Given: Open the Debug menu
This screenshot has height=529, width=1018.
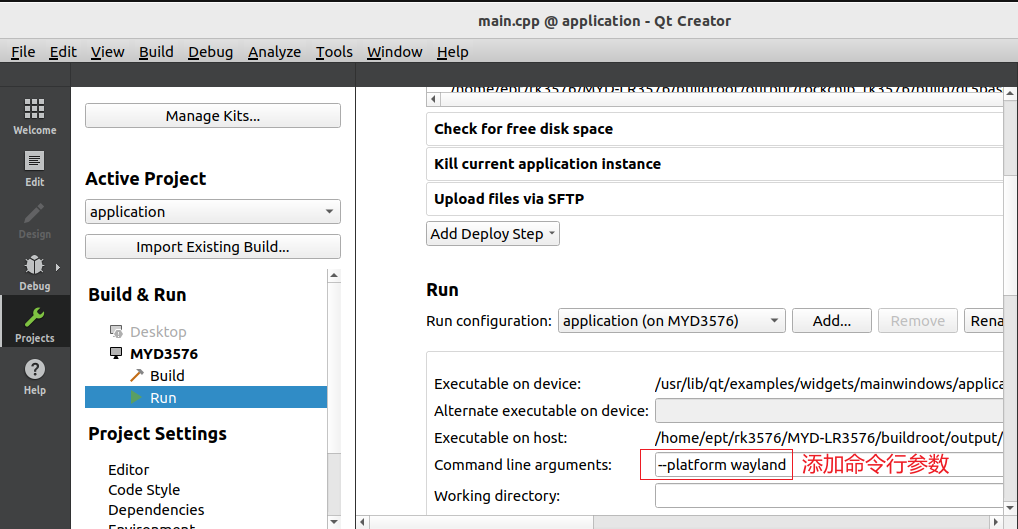Looking at the screenshot, I should 210,52.
